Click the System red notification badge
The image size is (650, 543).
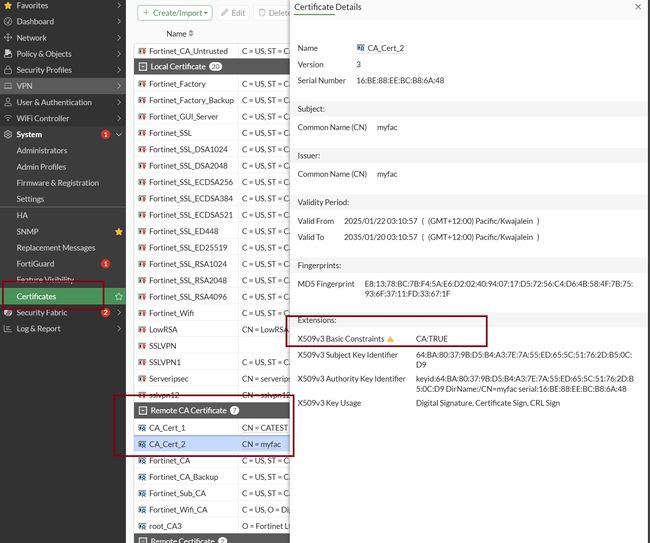coord(105,134)
